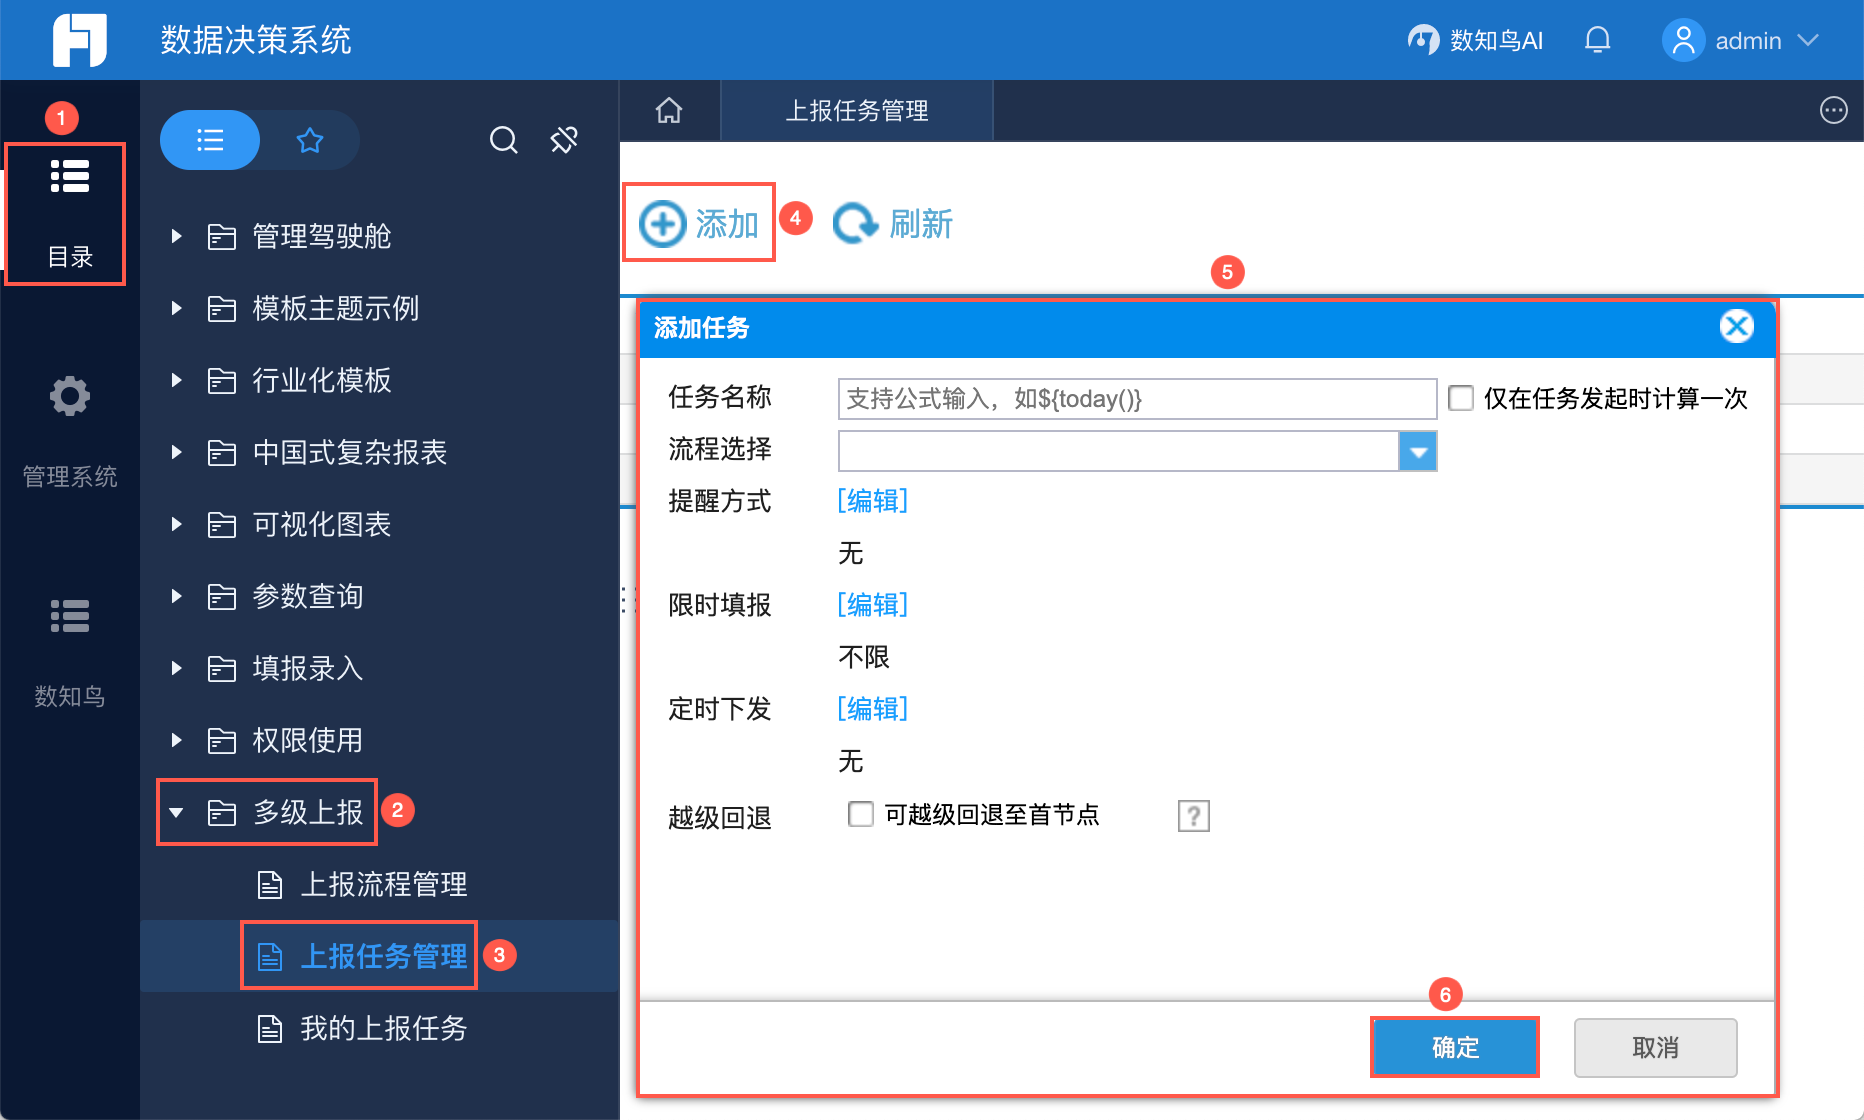Click the 多级上报 folder icon
This screenshot has height=1120, width=1864.
(x=221, y=812)
